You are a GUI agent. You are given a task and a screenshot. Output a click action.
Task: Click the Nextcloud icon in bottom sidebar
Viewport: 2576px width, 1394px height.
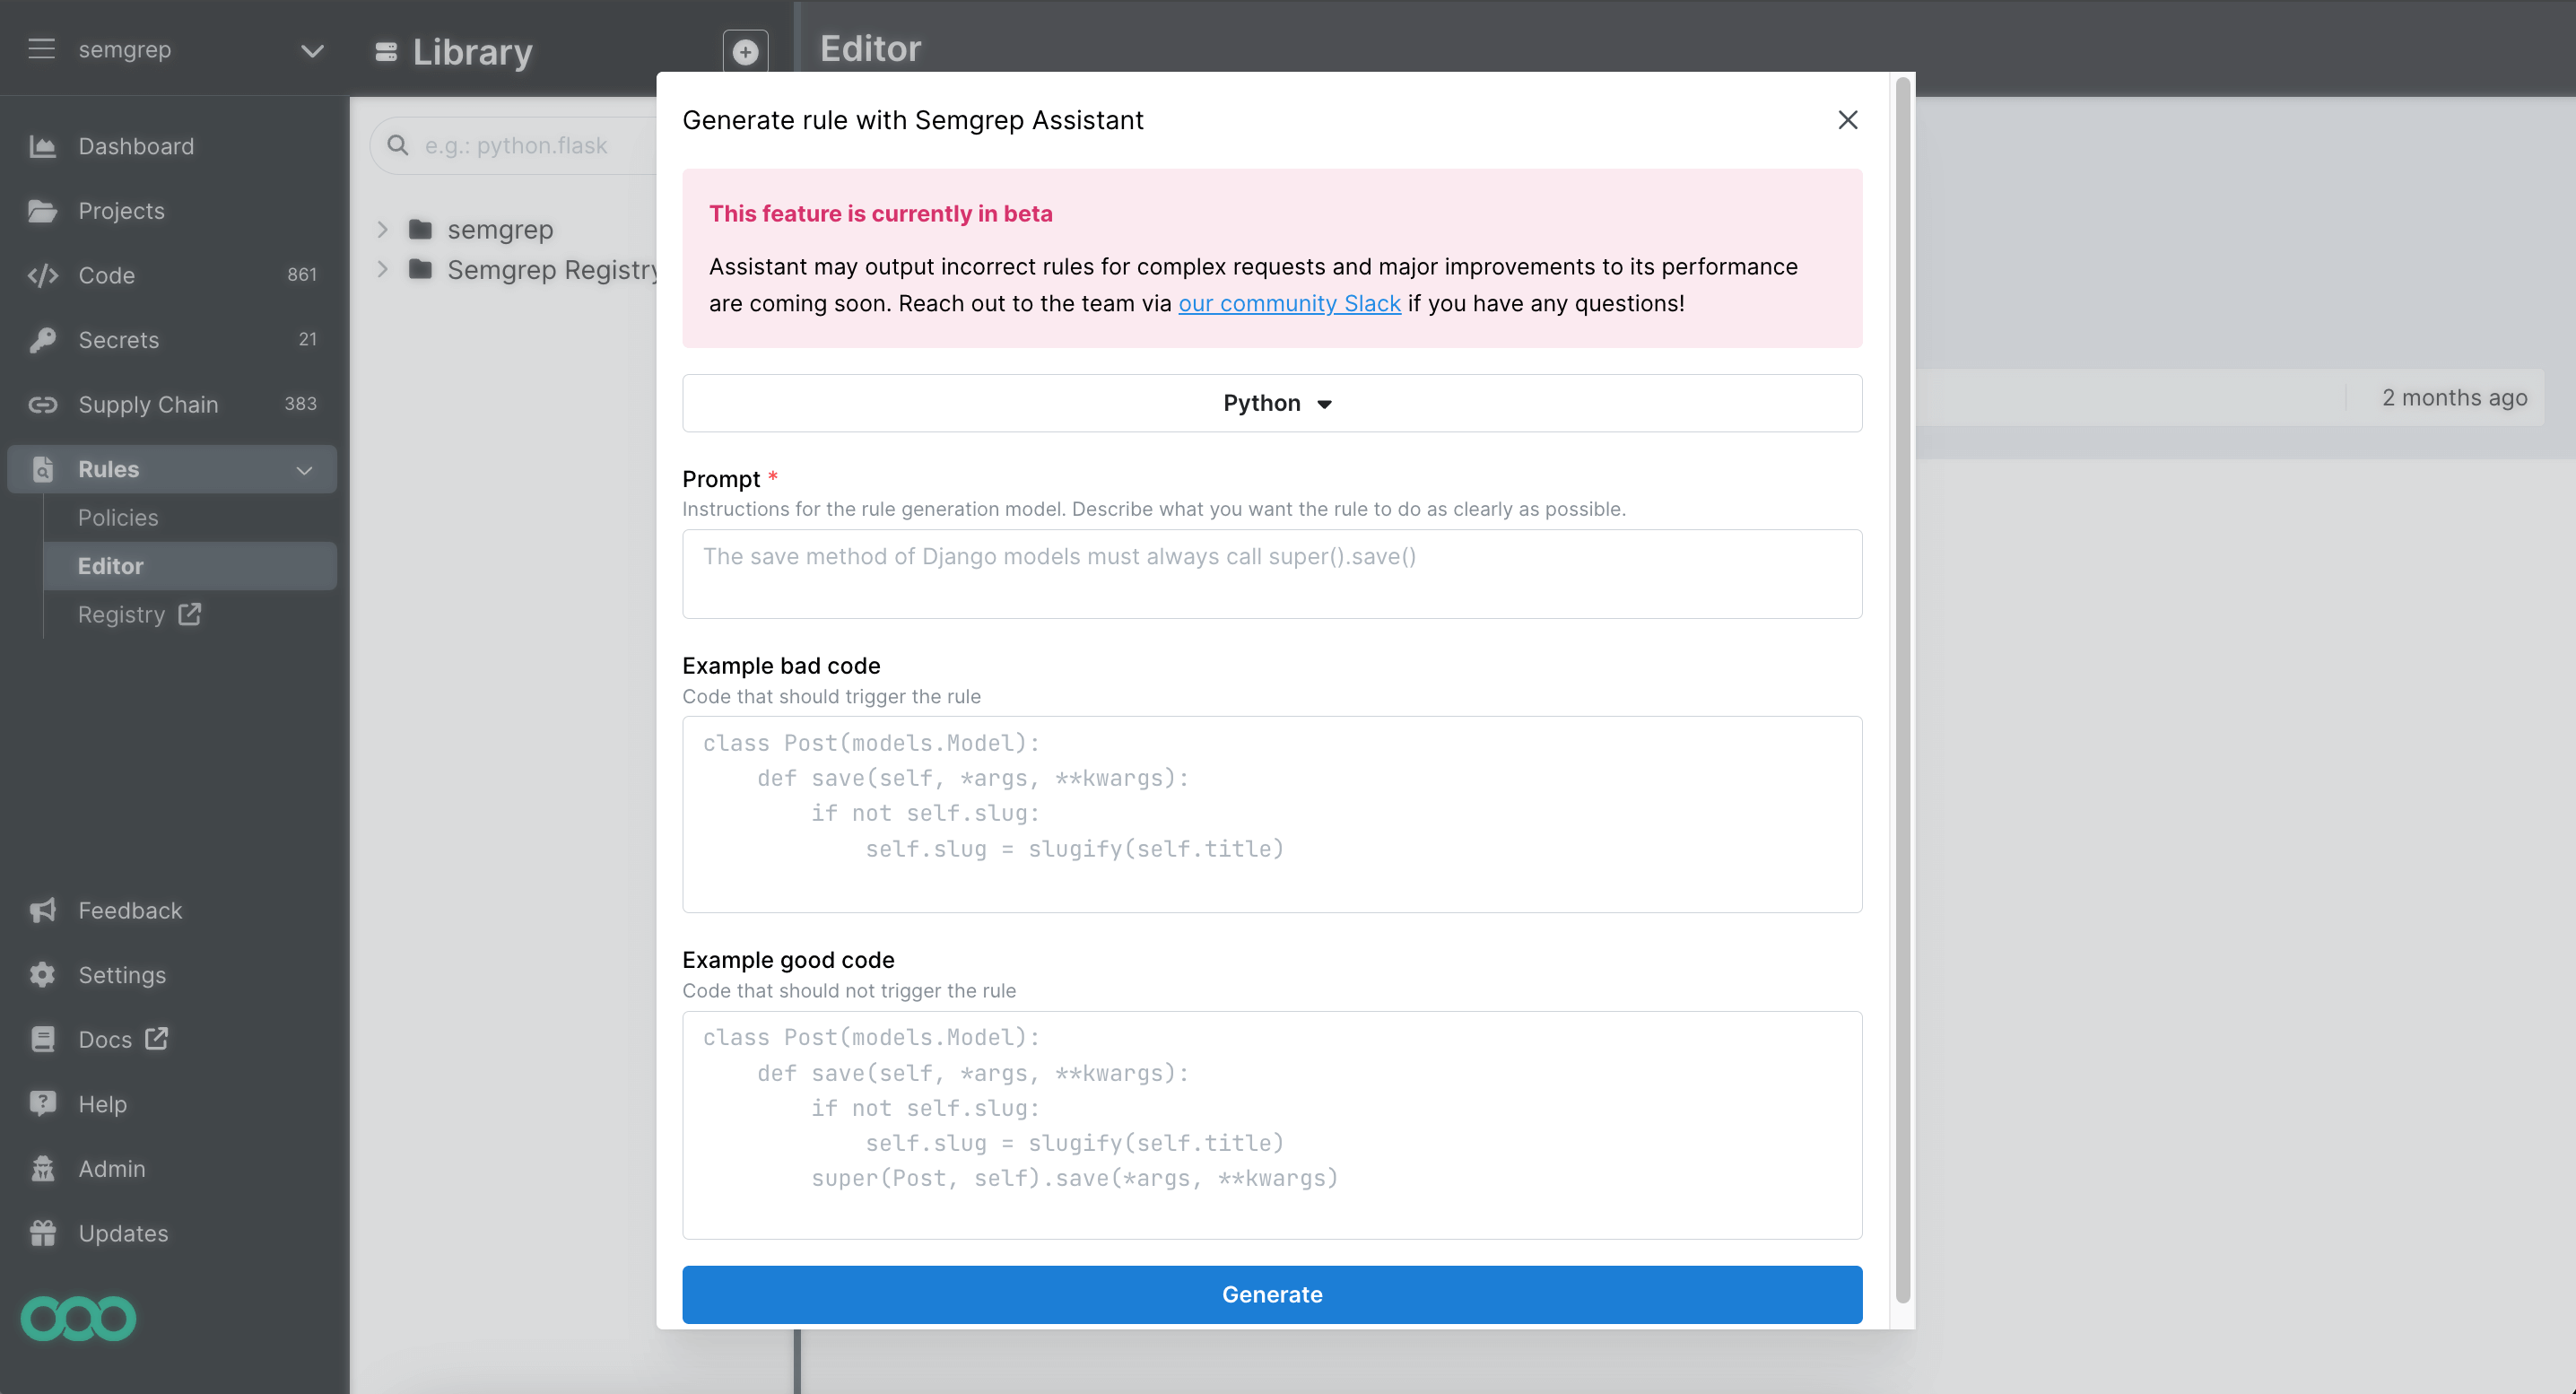pyautogui.click(x=79, y=1319)
